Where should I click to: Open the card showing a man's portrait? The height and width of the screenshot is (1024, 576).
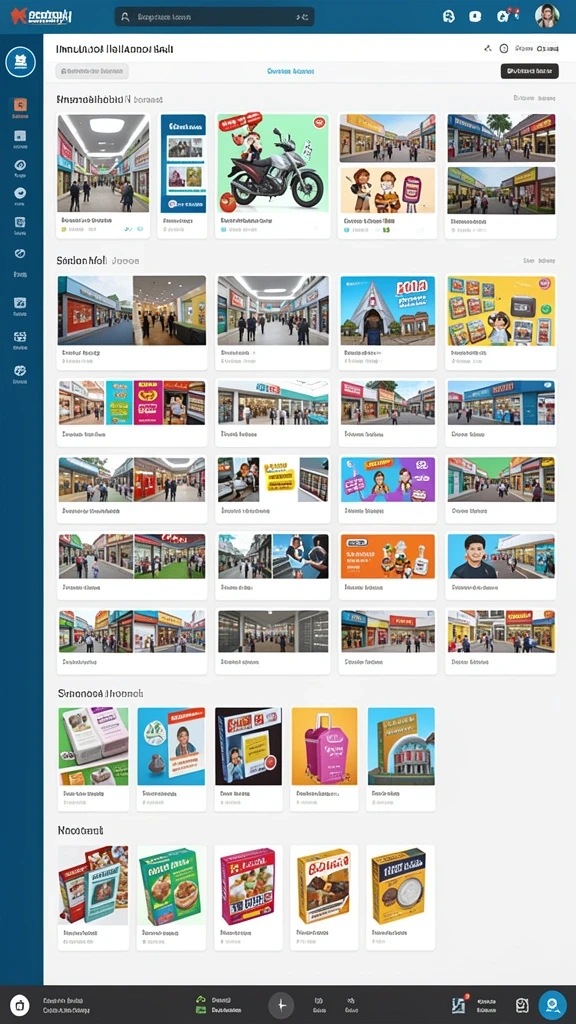pyautogui.click(x=501, y=566)
